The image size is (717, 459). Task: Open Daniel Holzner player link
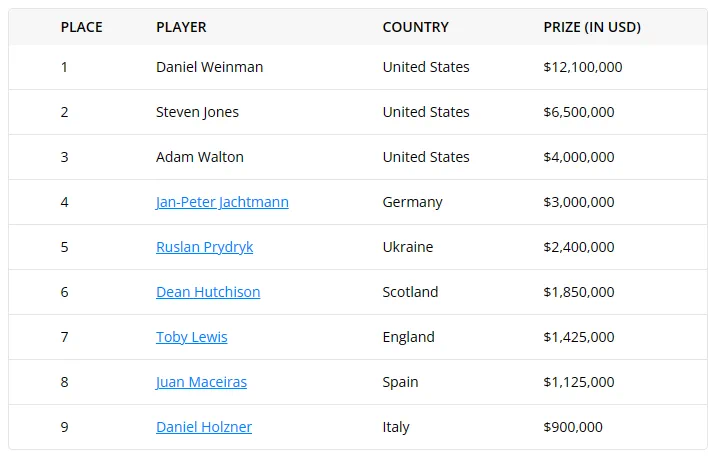point(204,427)
